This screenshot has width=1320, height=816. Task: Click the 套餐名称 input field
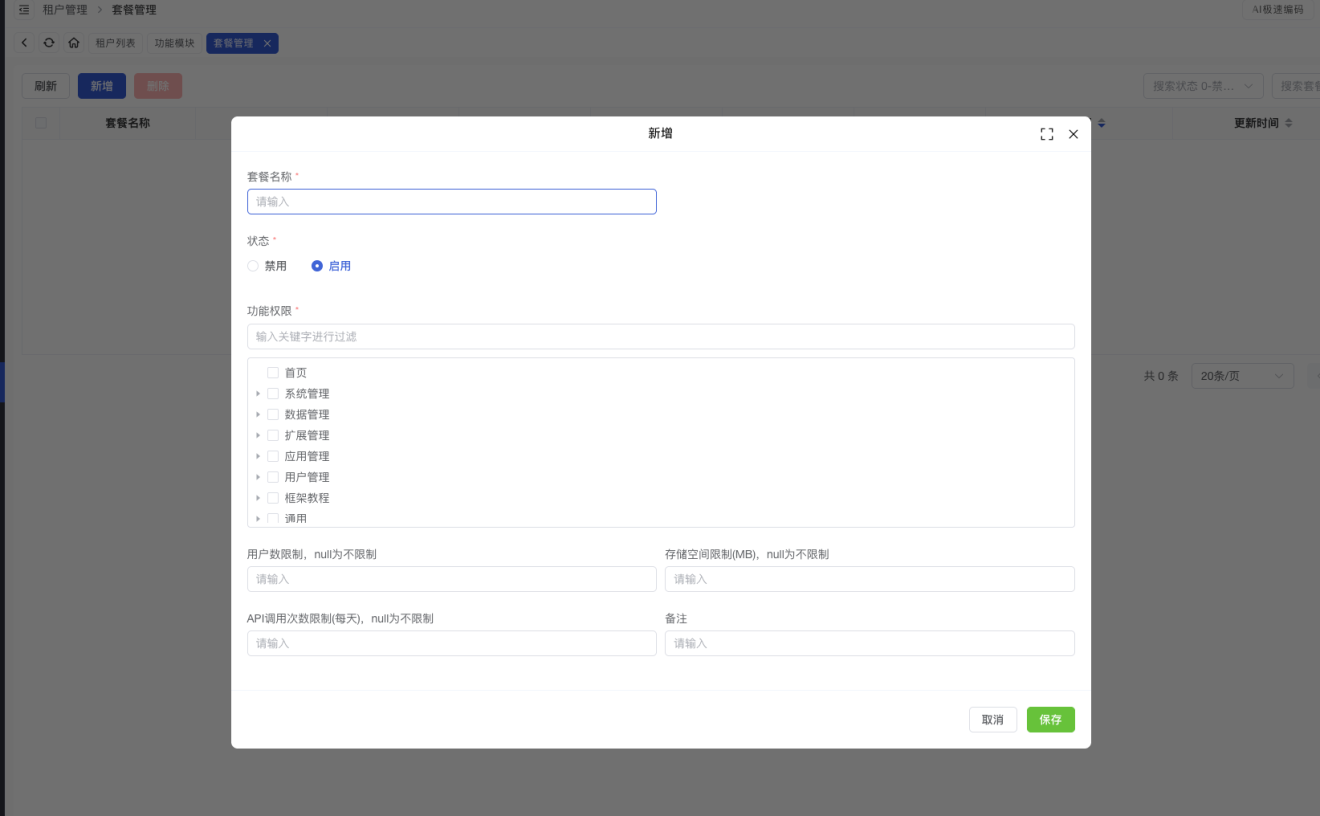pos(451,202)
